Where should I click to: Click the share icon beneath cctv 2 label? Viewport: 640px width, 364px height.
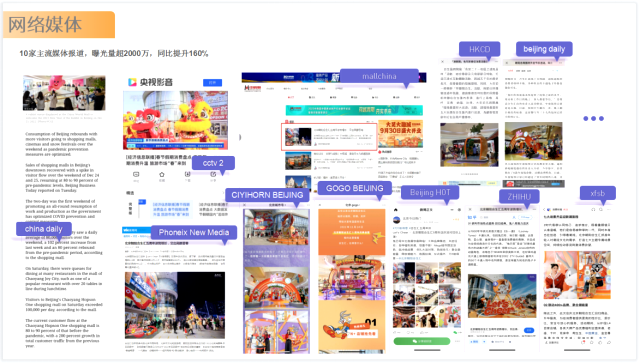(x=213, y=175)
